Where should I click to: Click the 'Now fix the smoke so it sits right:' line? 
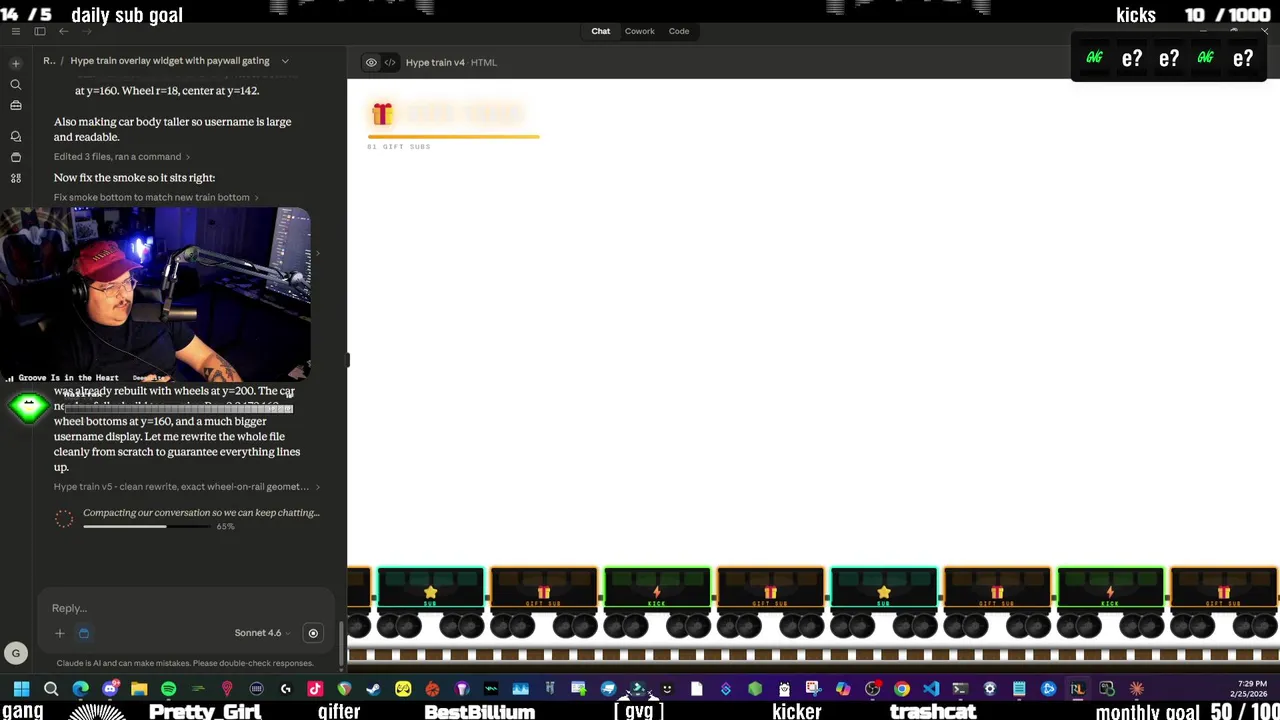coord(134,178)
